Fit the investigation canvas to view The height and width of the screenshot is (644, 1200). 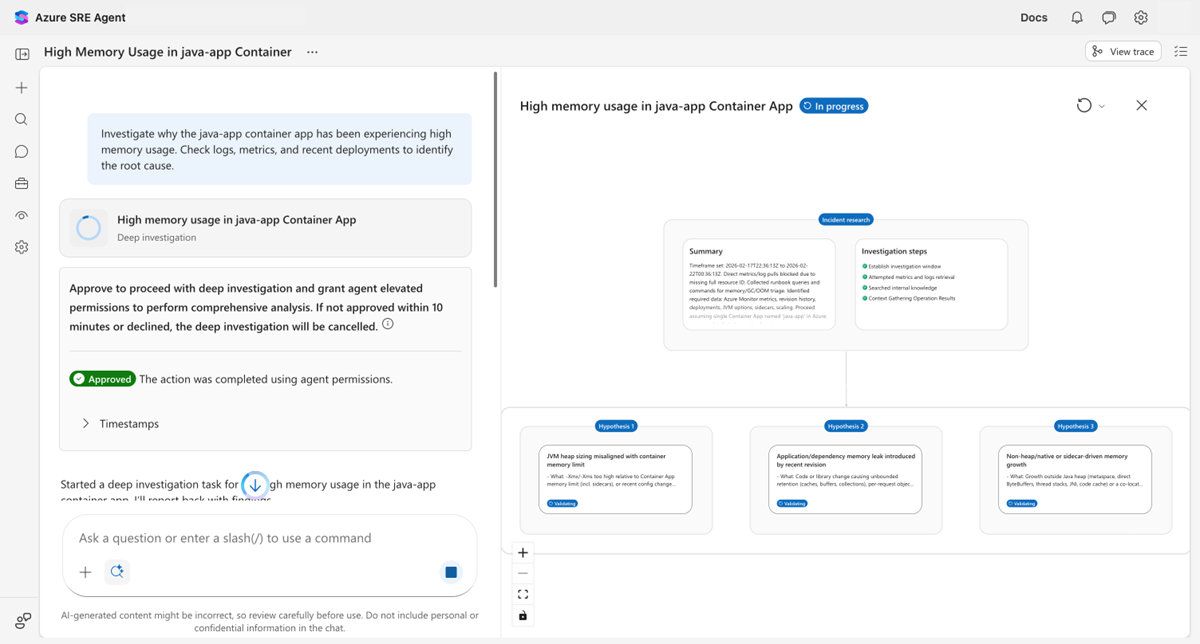(523, 595)
